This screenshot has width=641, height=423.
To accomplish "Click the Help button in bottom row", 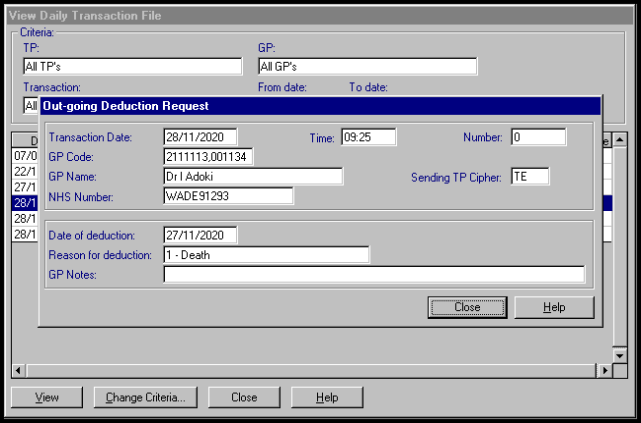I will [327, 397].
